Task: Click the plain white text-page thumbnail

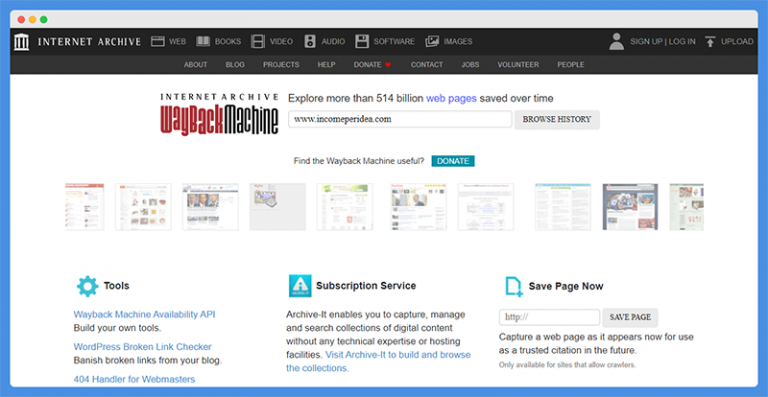Action: [486, 207]
